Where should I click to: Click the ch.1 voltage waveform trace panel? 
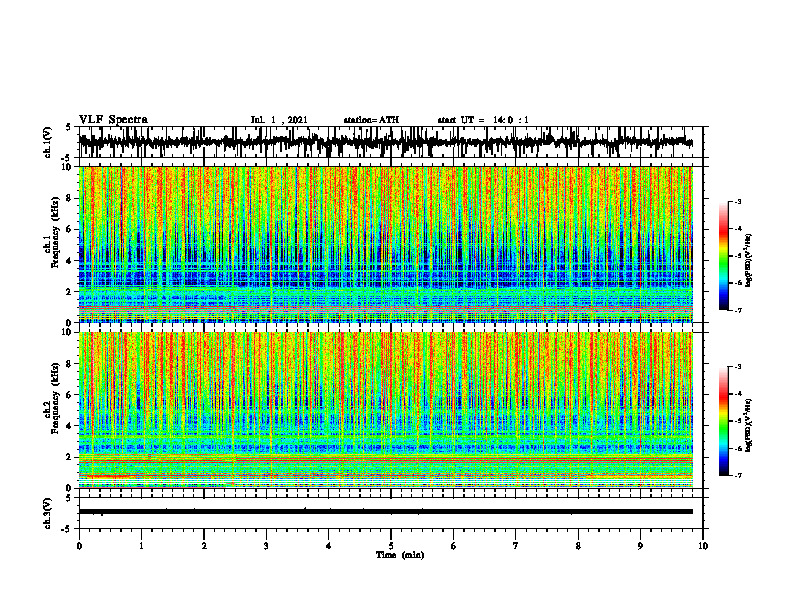coord(390,142)
